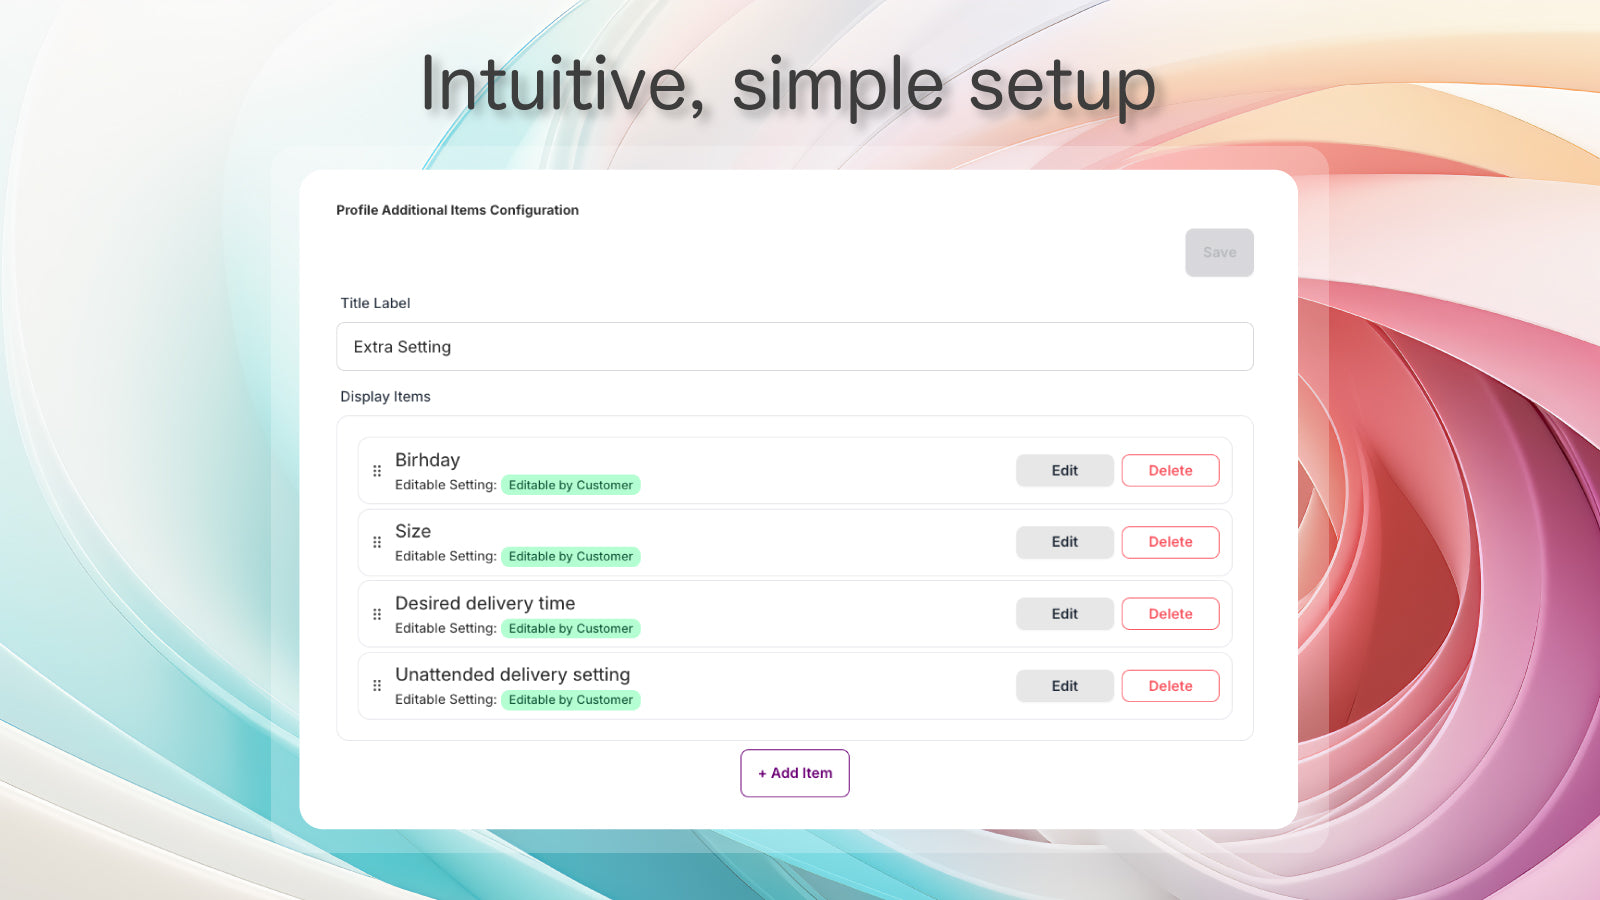Screen dimensions: 1600x900
Task: Edit the Desired delivery time item
Action: [1064, 613]
